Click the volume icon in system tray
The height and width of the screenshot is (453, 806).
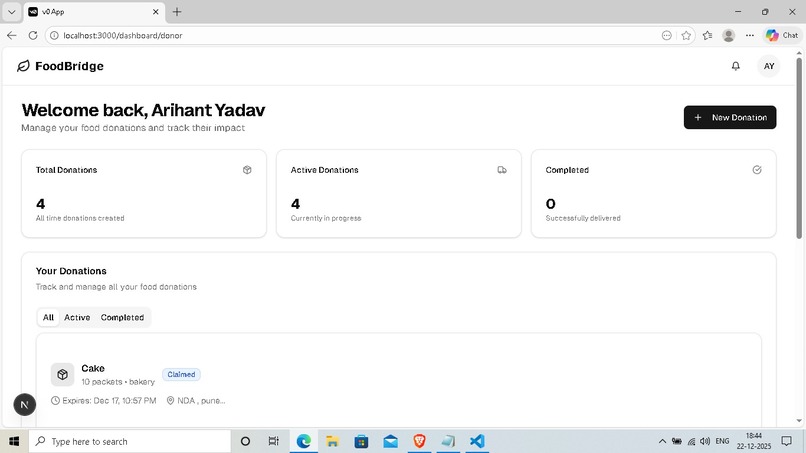[705, 441]
